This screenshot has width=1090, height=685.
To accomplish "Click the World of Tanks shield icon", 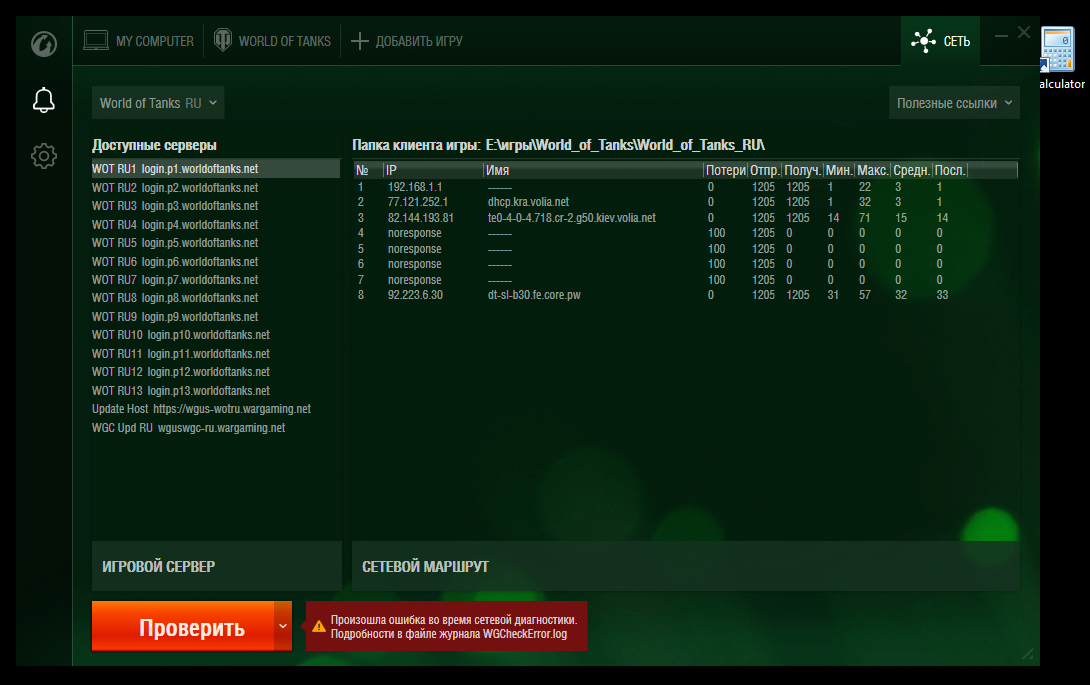I will pos(222,40).
